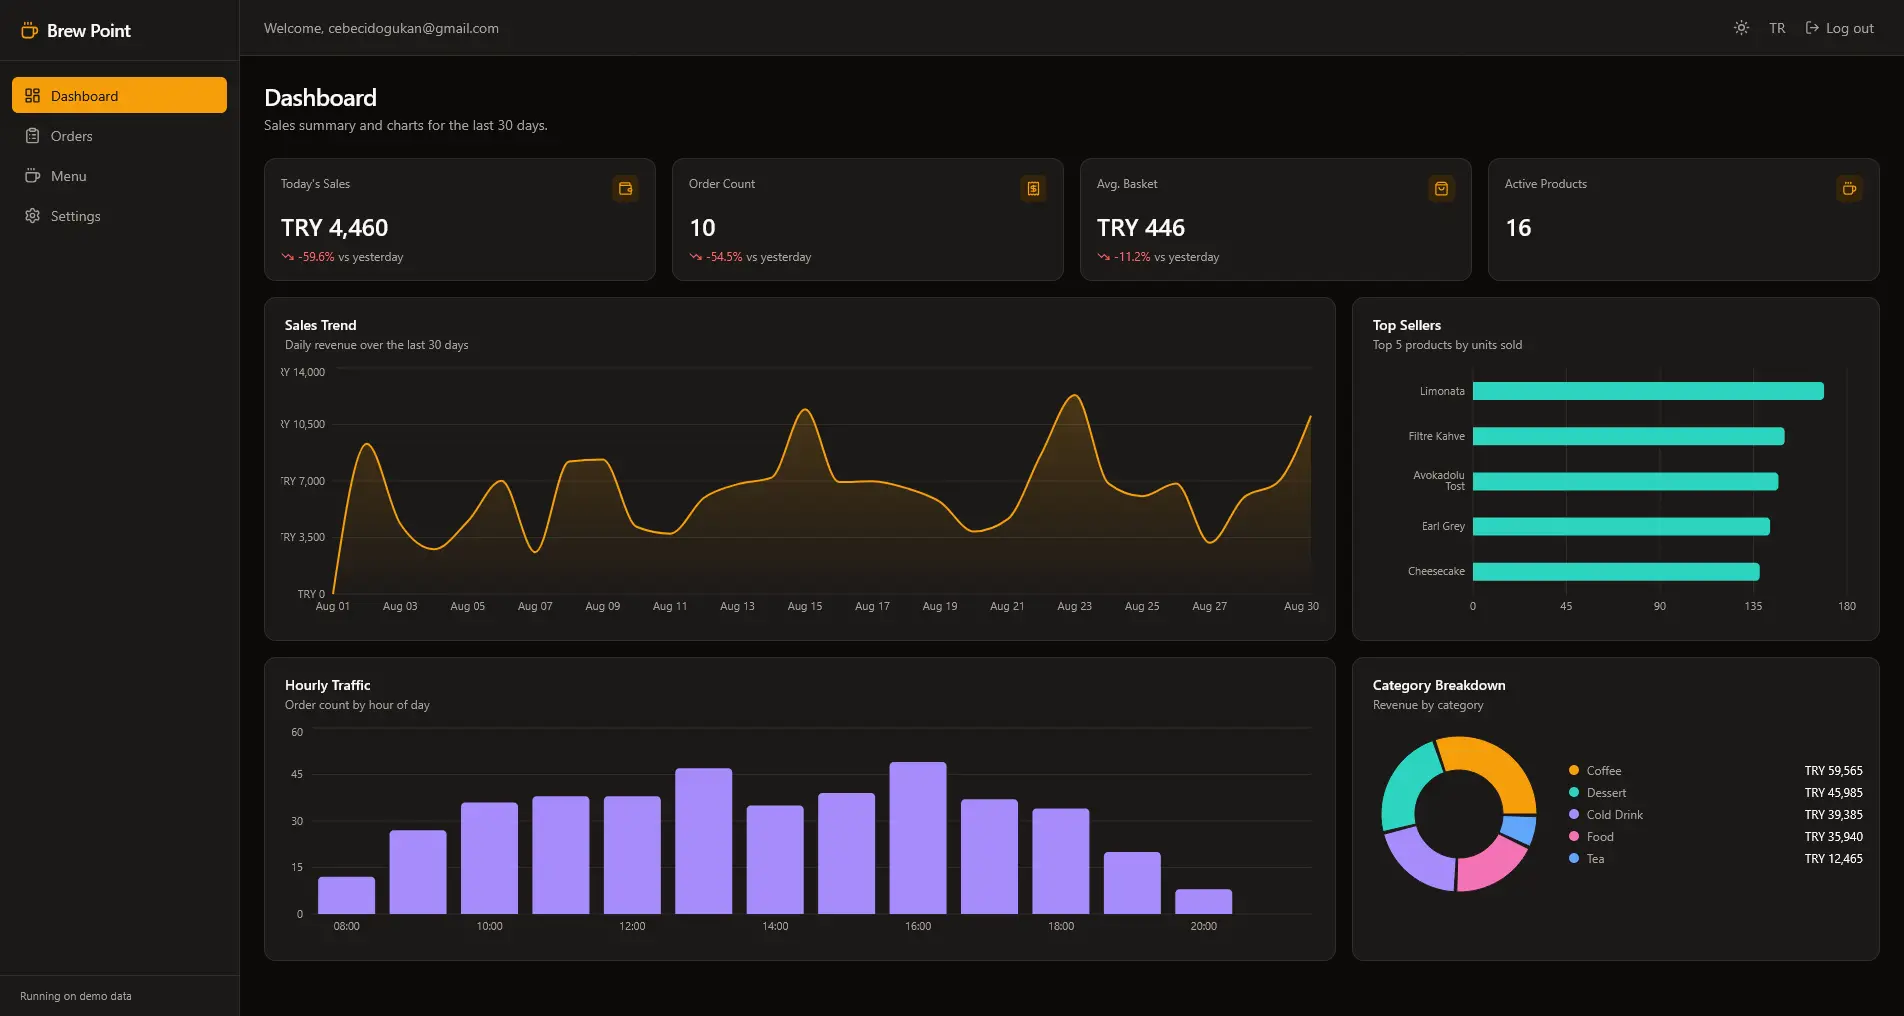Click the cup icon on Active Products card
The width and height of the screenshot is (1904, 1016).
pos(1850,188)
